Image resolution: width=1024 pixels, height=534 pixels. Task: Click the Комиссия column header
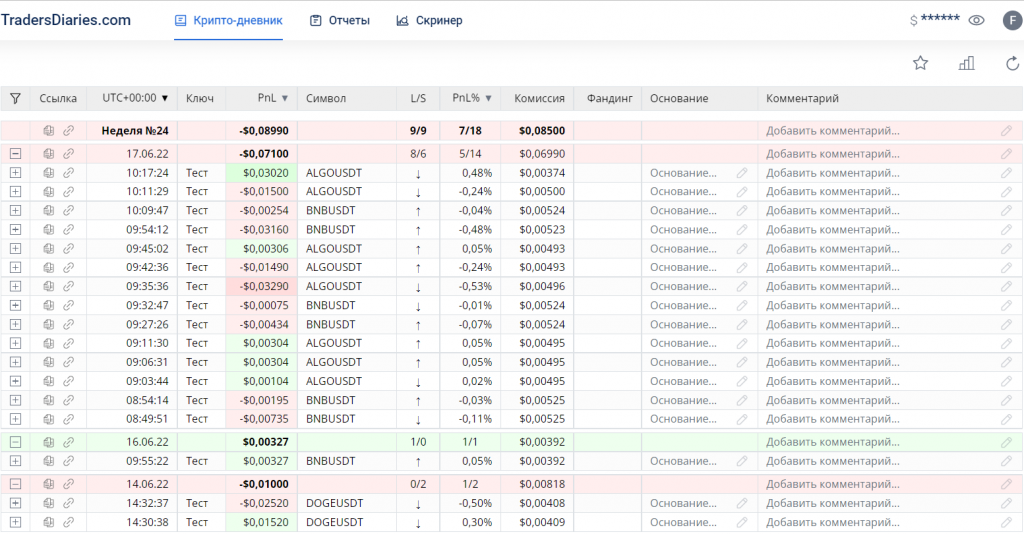[539, 99]
